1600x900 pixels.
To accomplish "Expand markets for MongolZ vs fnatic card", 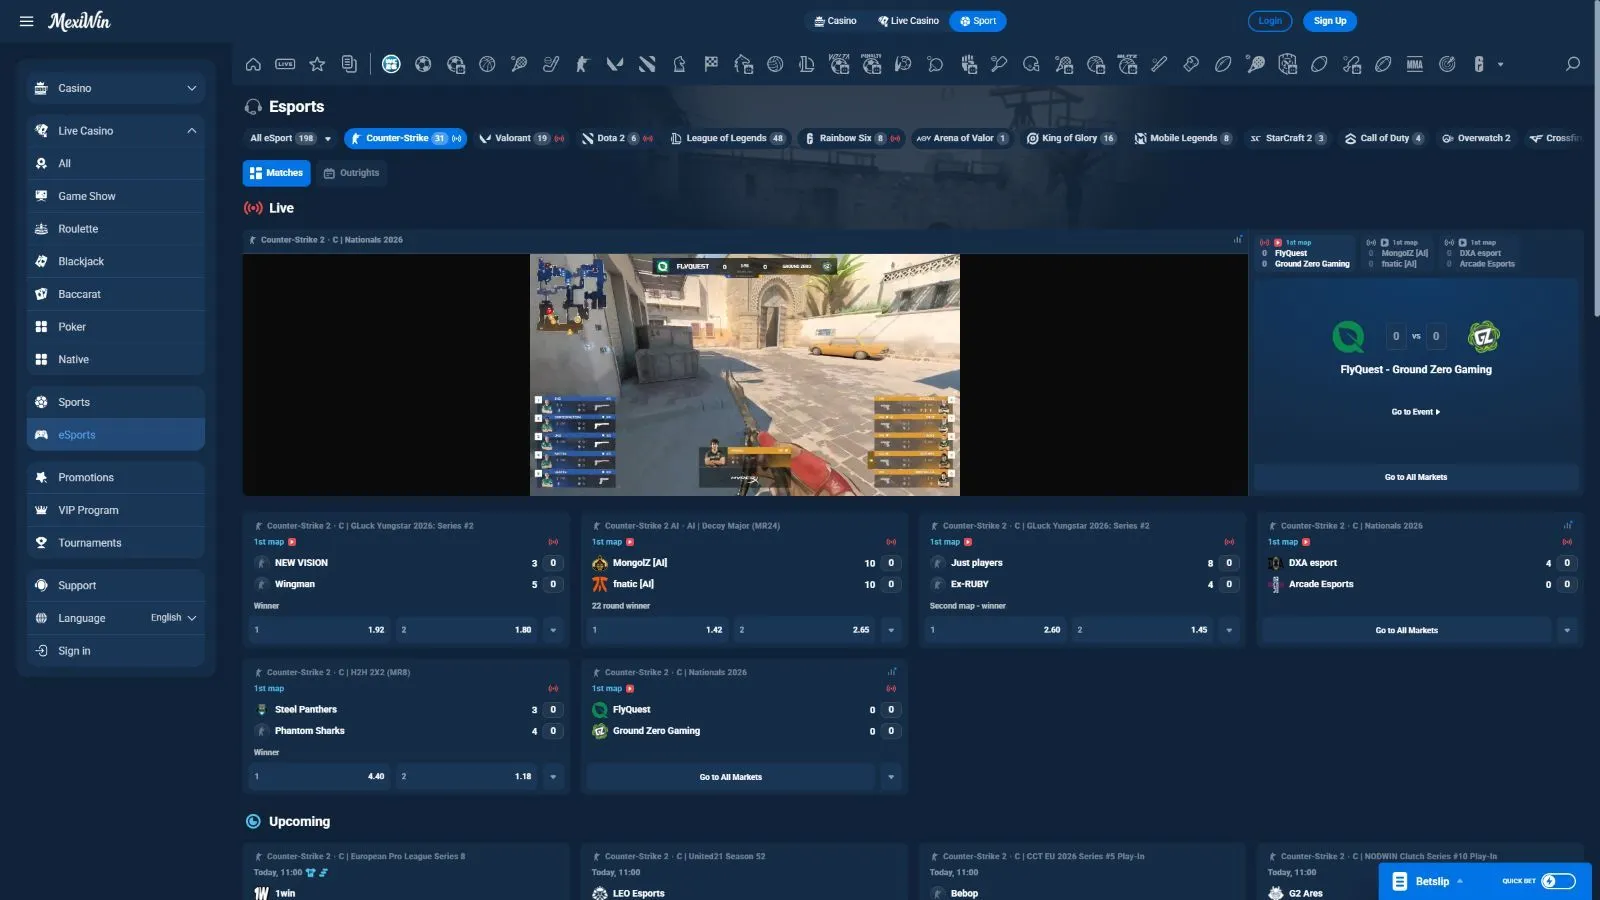I will [891, 630].
